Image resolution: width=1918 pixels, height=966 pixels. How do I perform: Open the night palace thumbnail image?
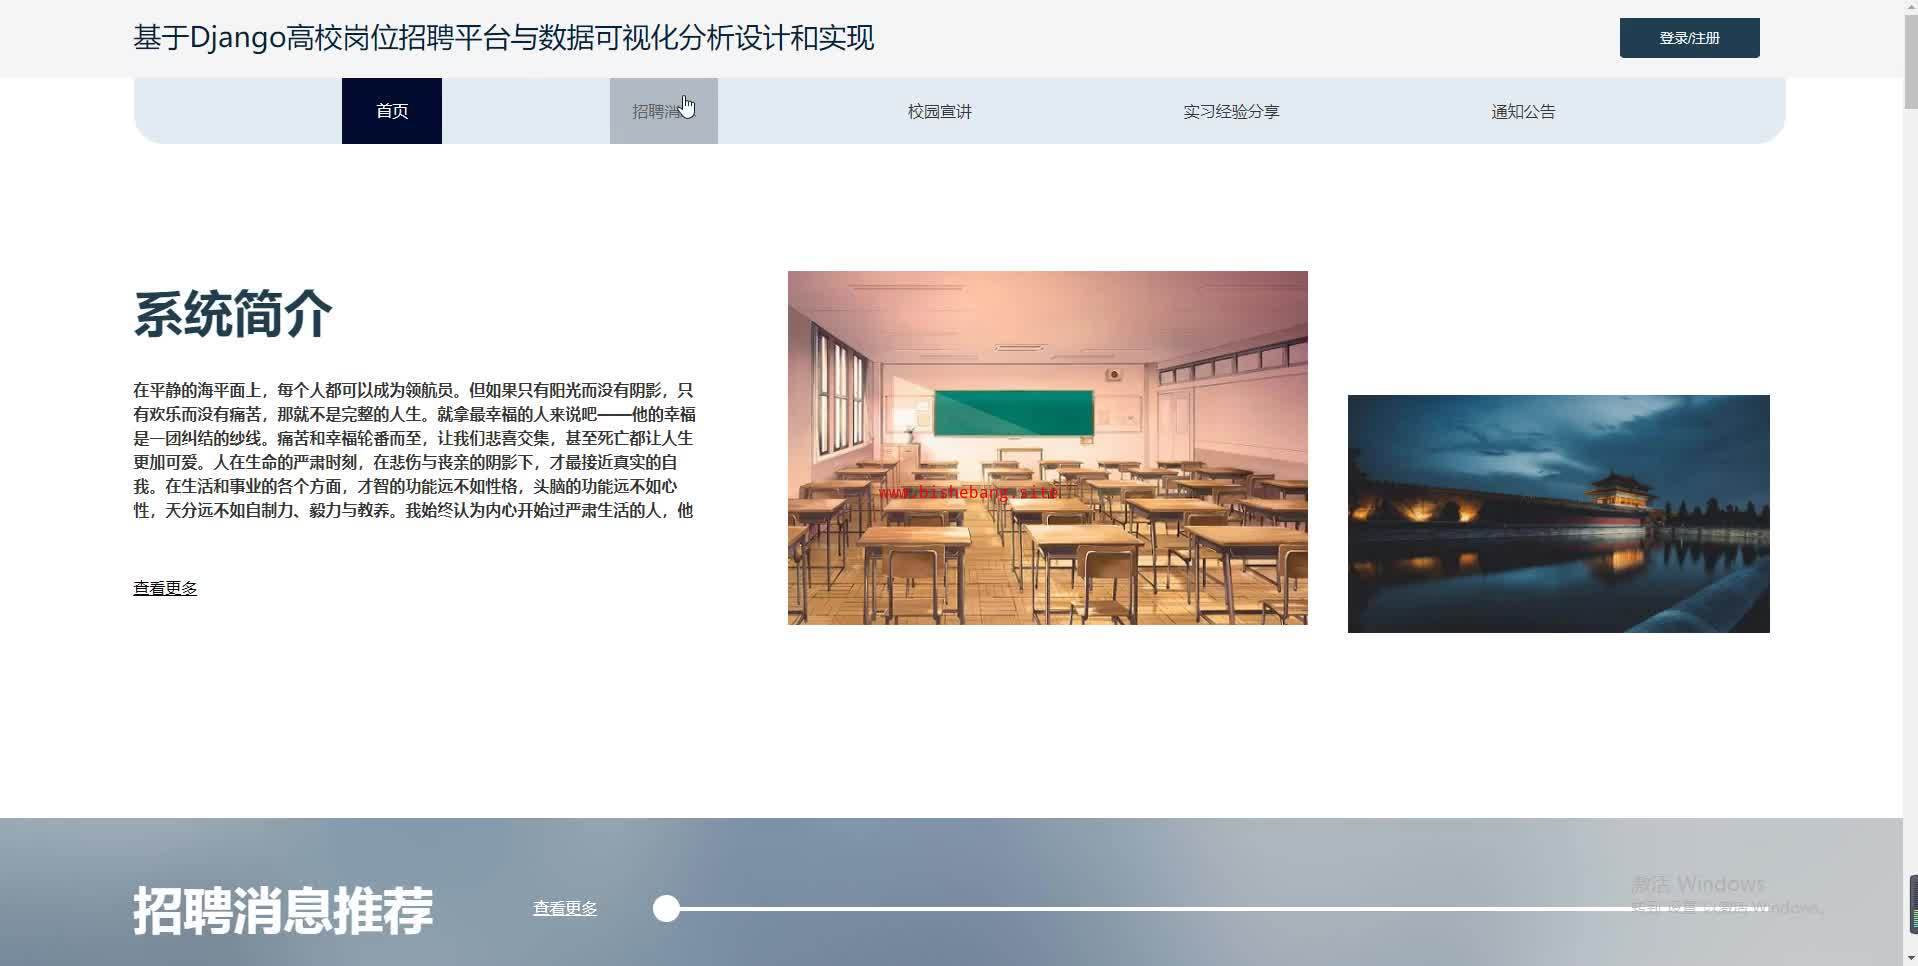pyautogui.click(x=1558, y=513)
